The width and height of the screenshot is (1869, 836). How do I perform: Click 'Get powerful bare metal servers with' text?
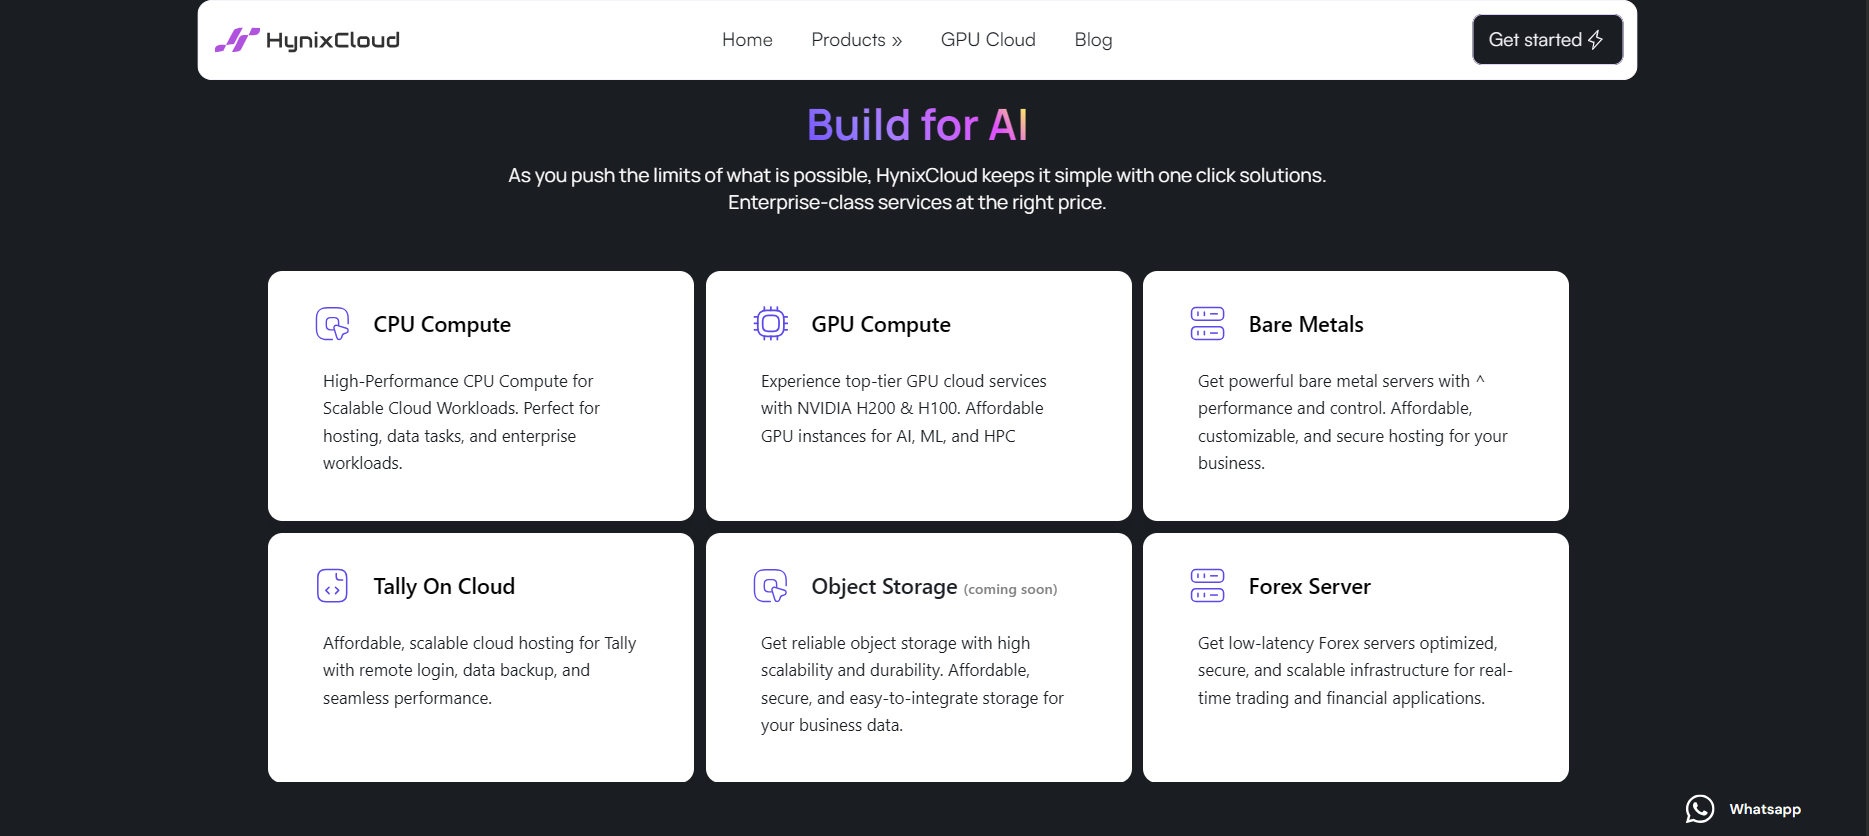[1334, 381]
